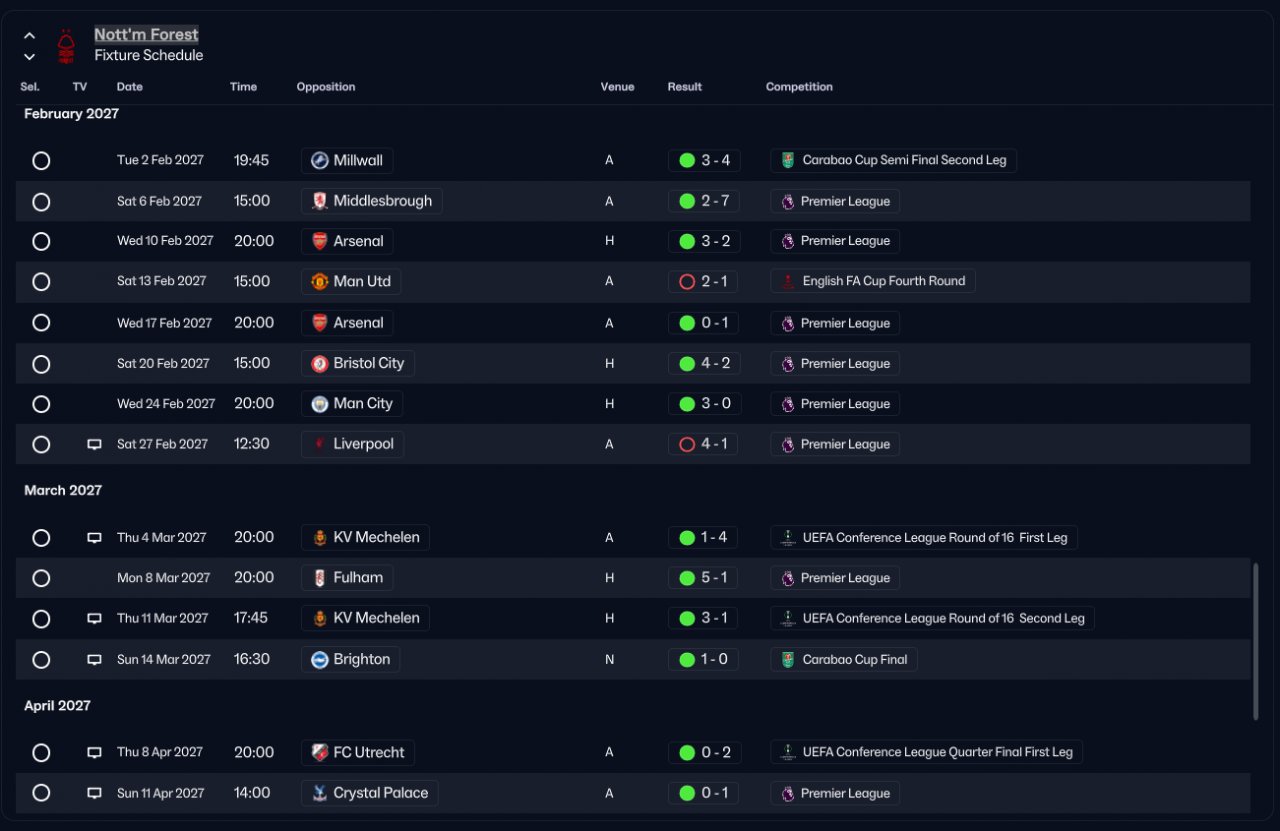Image resolution: width=1280 pixels, height=831 pixels.
Task: Click the TV icon on Carabao Cup Final row
Action: tap(94, 659)
